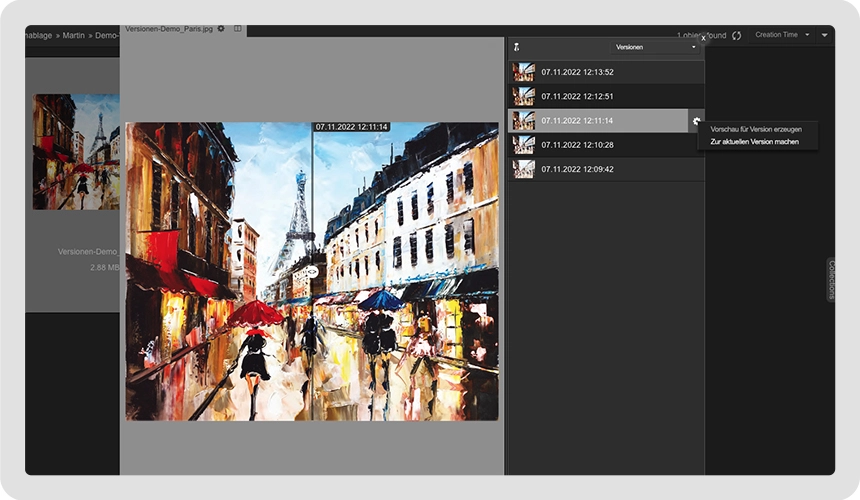Open the Versionen dropdown

656,47
